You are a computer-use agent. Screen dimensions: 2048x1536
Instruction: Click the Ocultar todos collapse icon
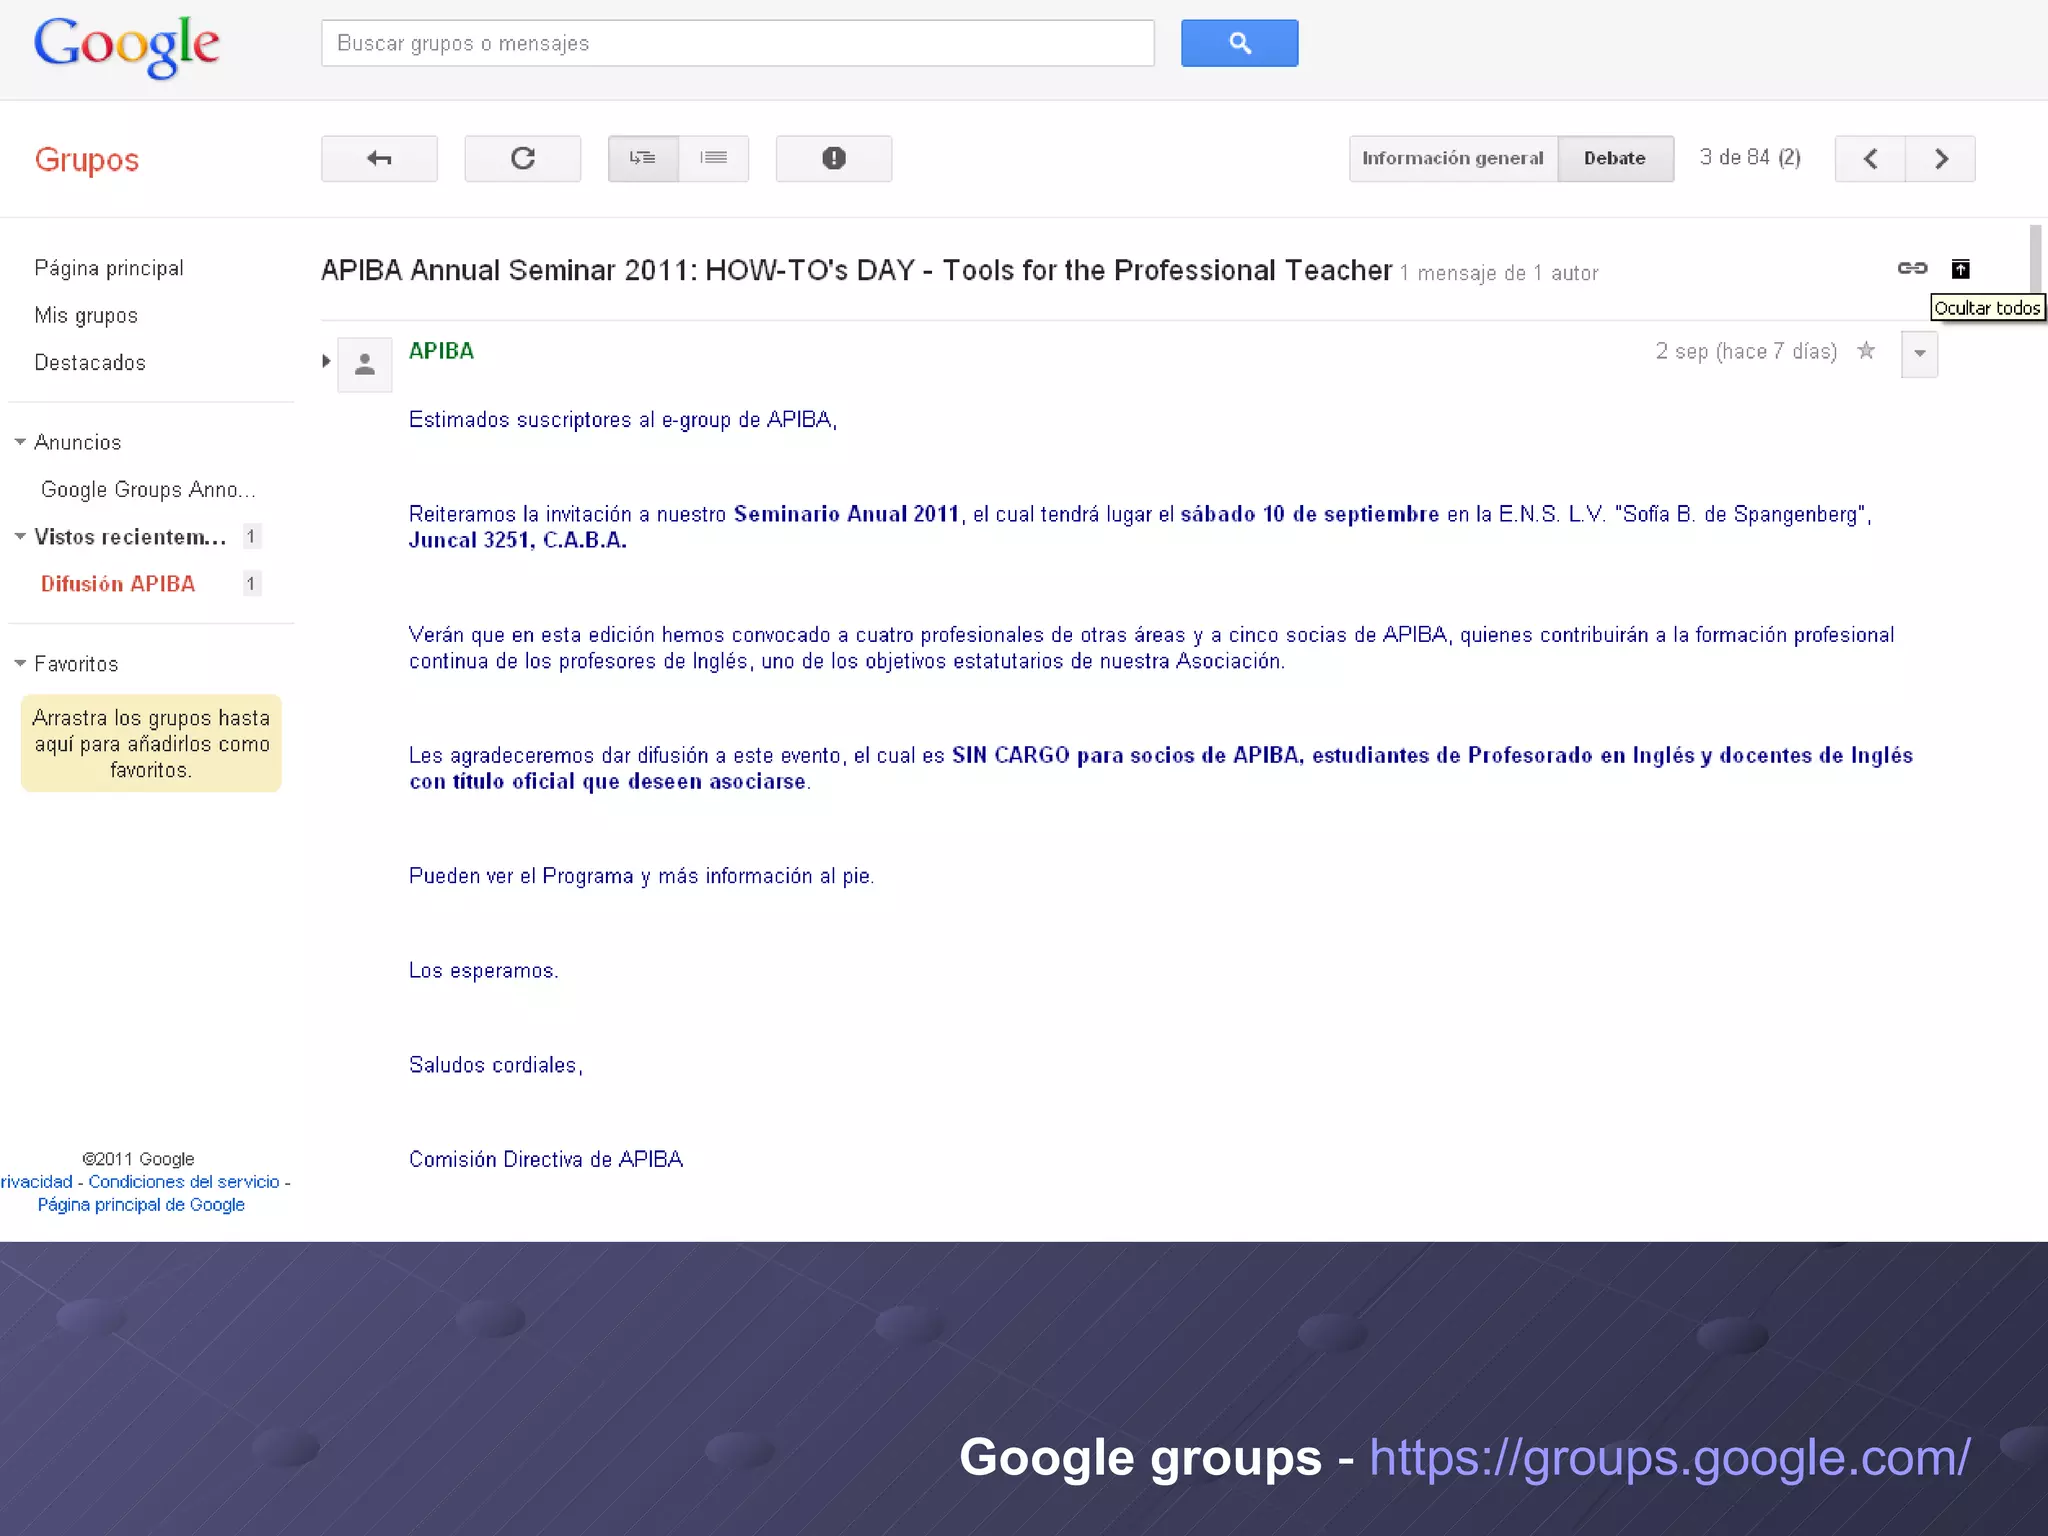(x=1961, y=268)
